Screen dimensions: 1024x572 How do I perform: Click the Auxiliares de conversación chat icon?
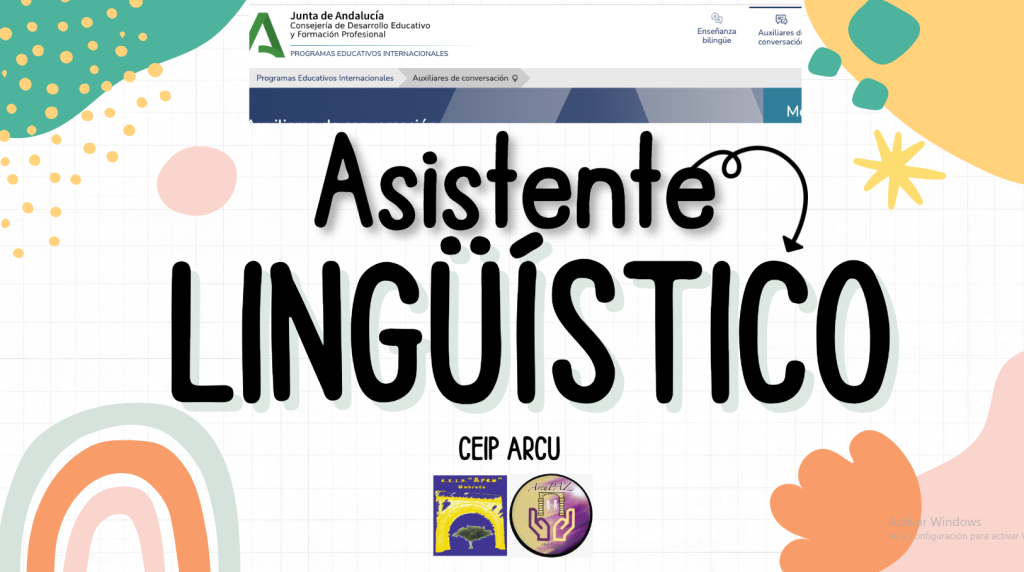tap(781, 19)
